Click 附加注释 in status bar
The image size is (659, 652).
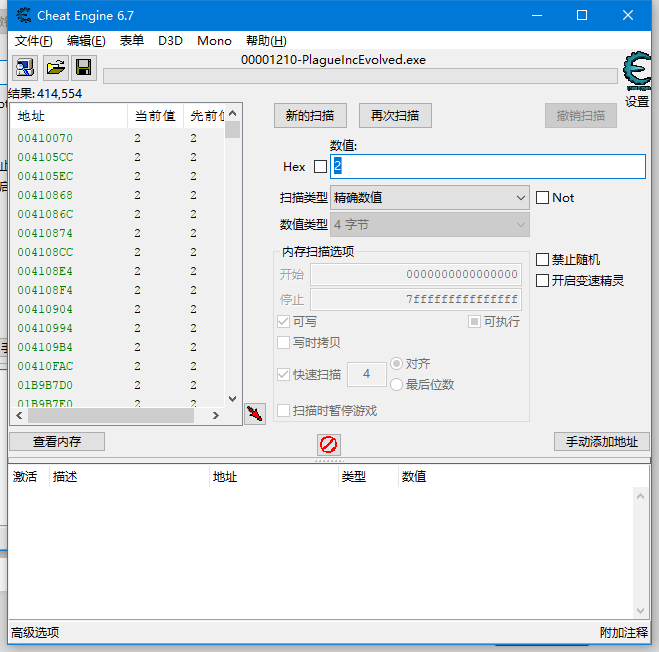tap(624, 632)
